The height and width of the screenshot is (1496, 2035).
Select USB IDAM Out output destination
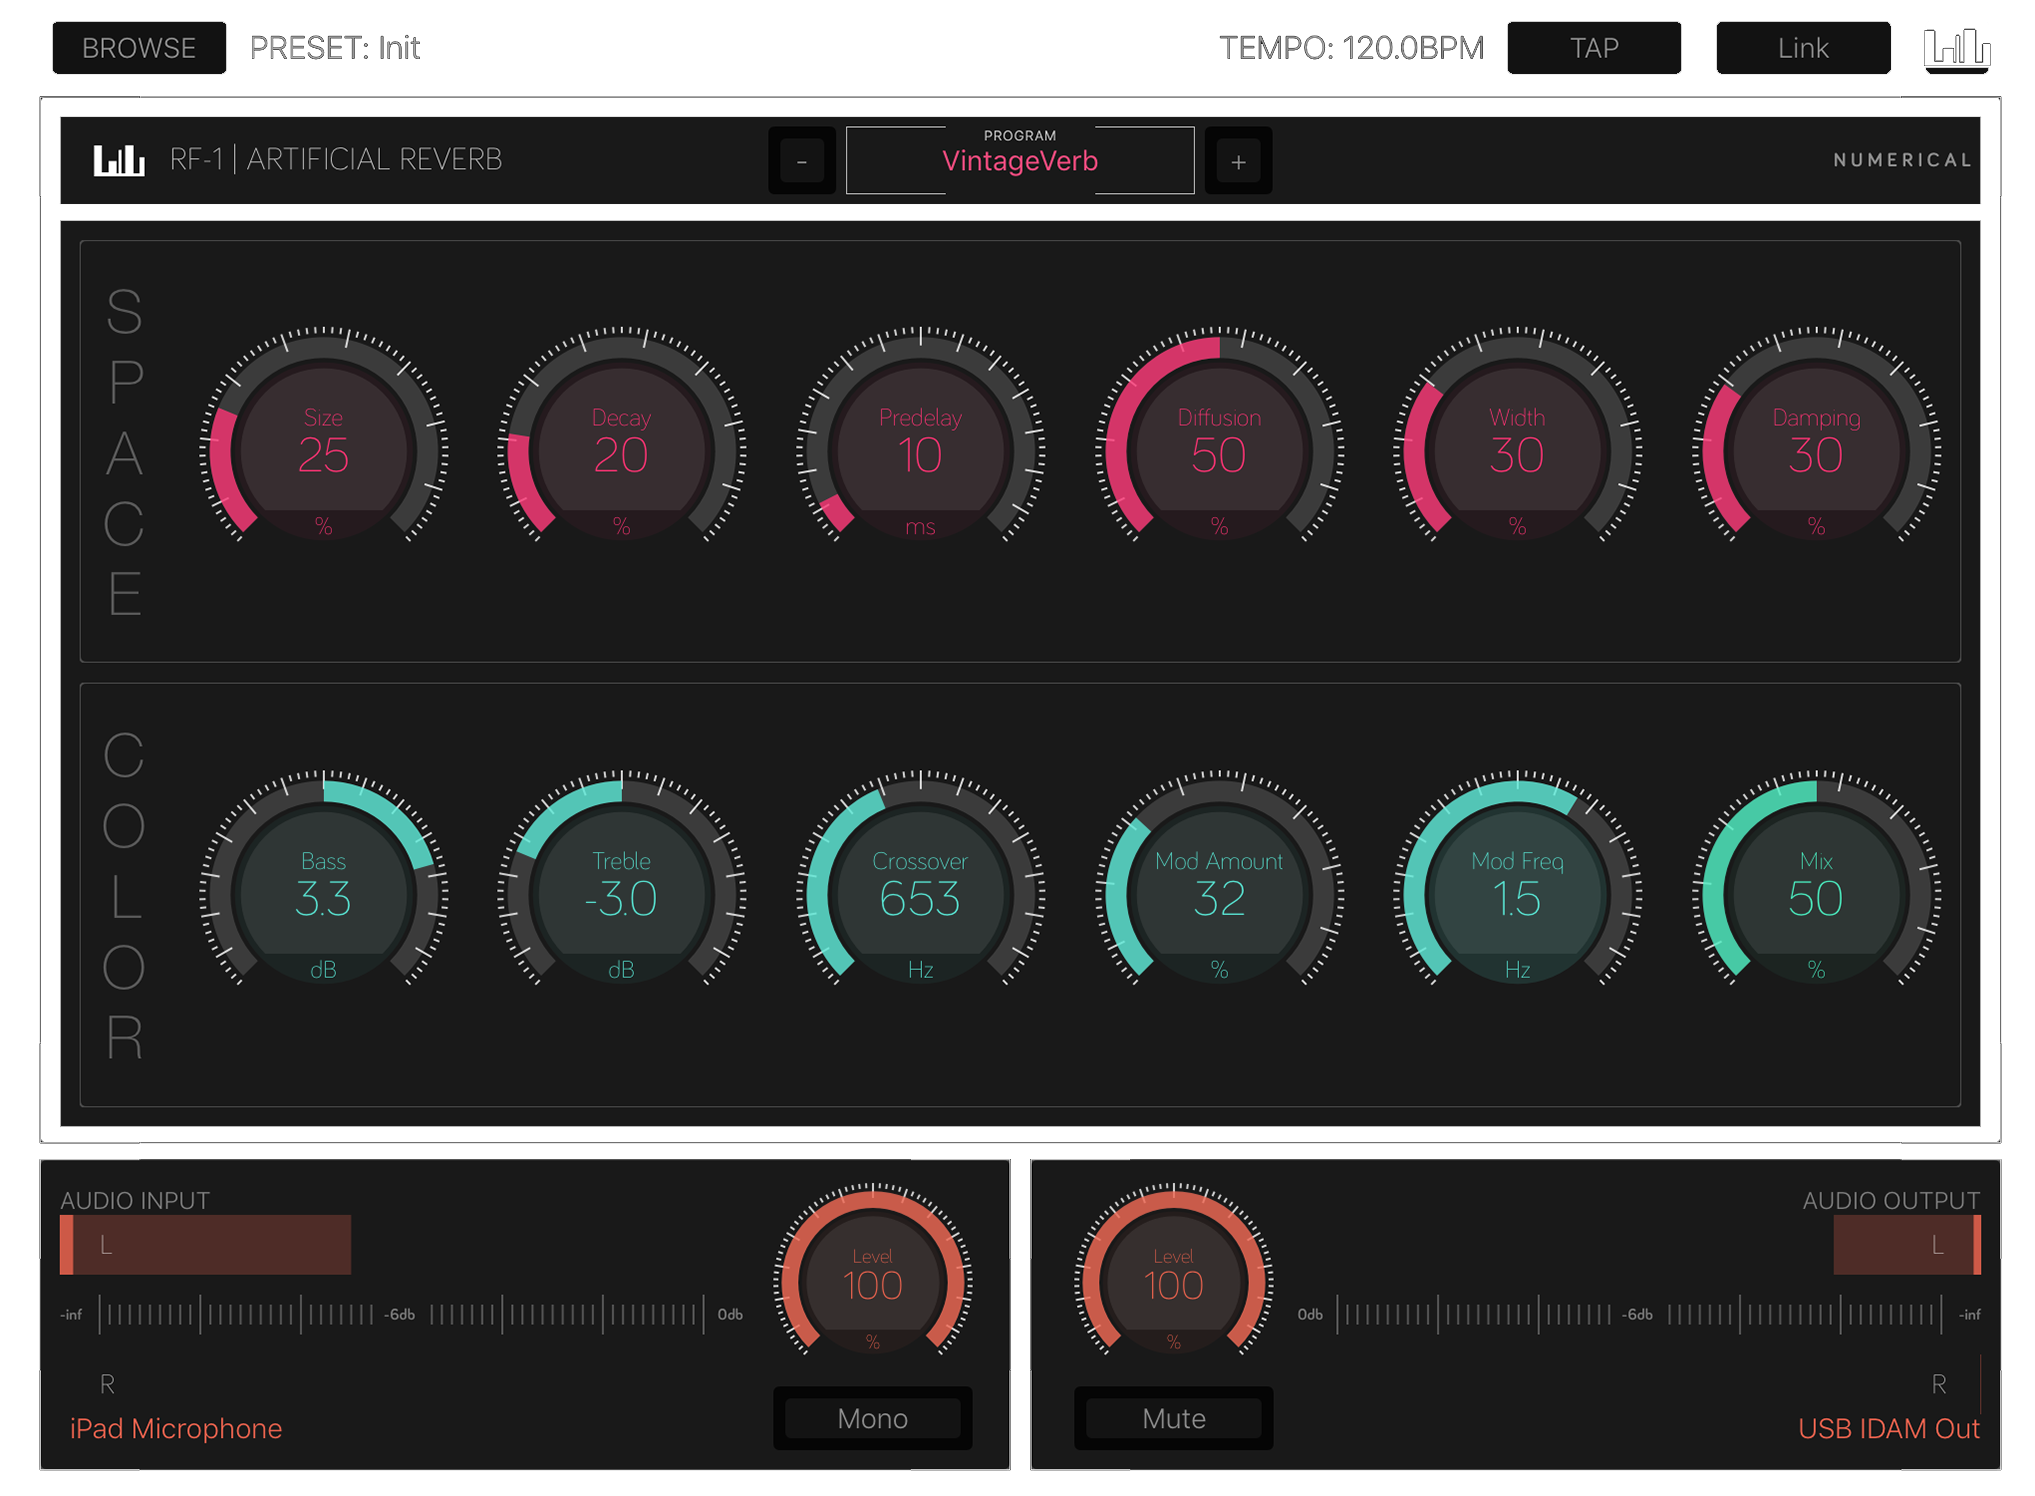coord(1888,1429)
